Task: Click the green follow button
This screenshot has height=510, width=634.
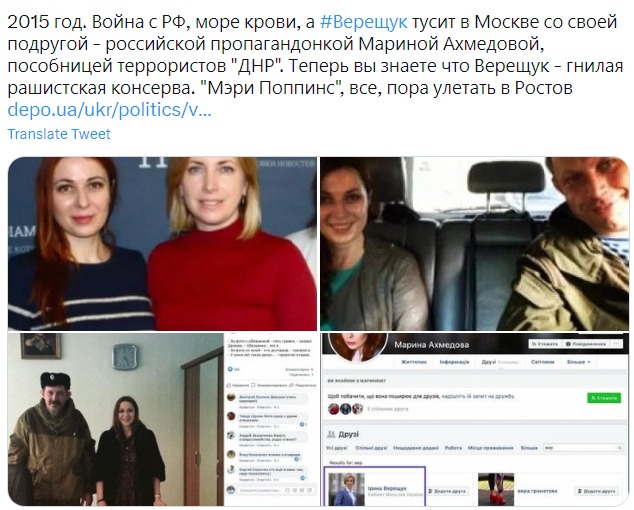Action: (604, 398)
